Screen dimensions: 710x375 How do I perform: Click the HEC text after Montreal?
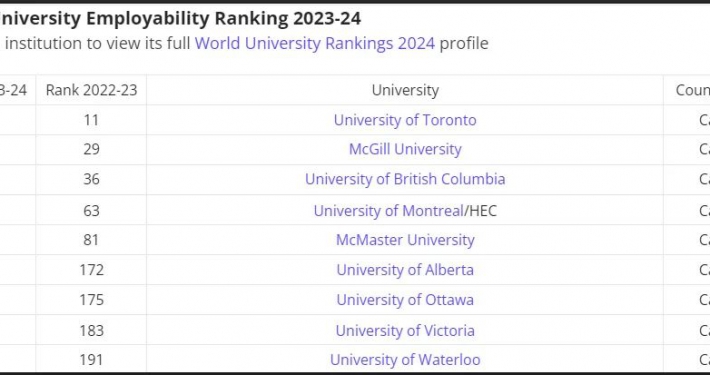(483, 211)
